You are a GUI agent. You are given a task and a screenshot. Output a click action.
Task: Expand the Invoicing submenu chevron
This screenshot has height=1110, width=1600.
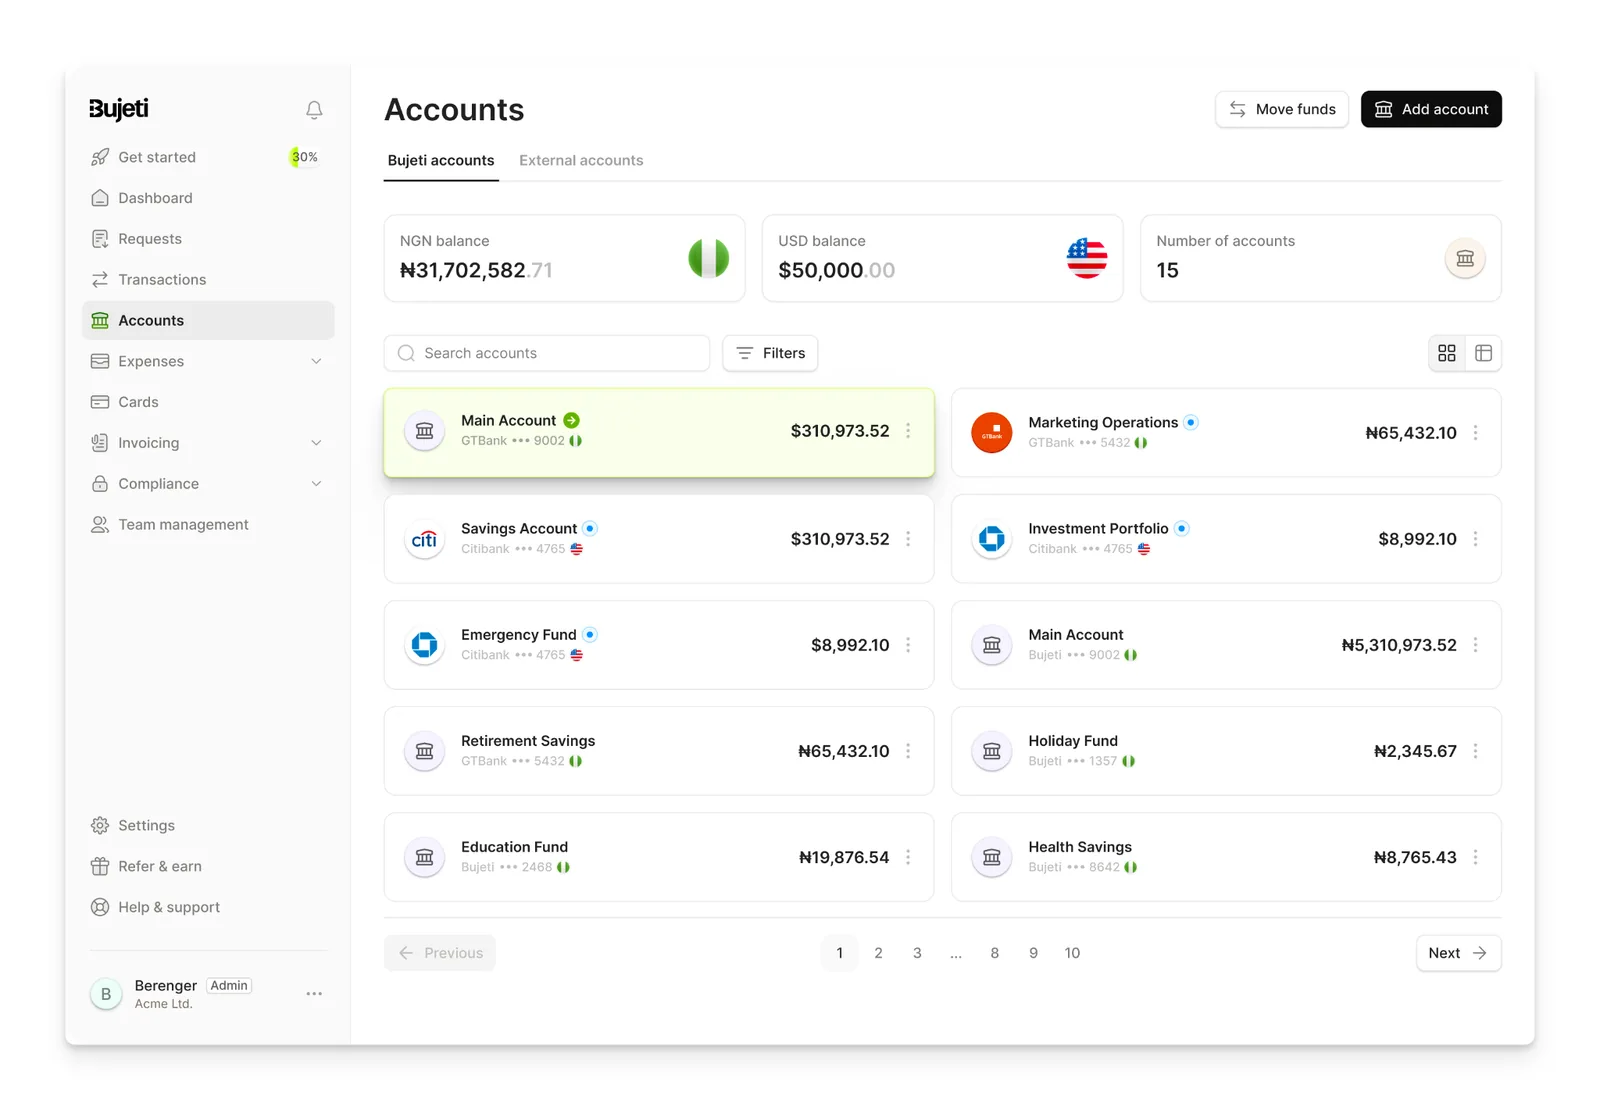[x=316, y=443]
